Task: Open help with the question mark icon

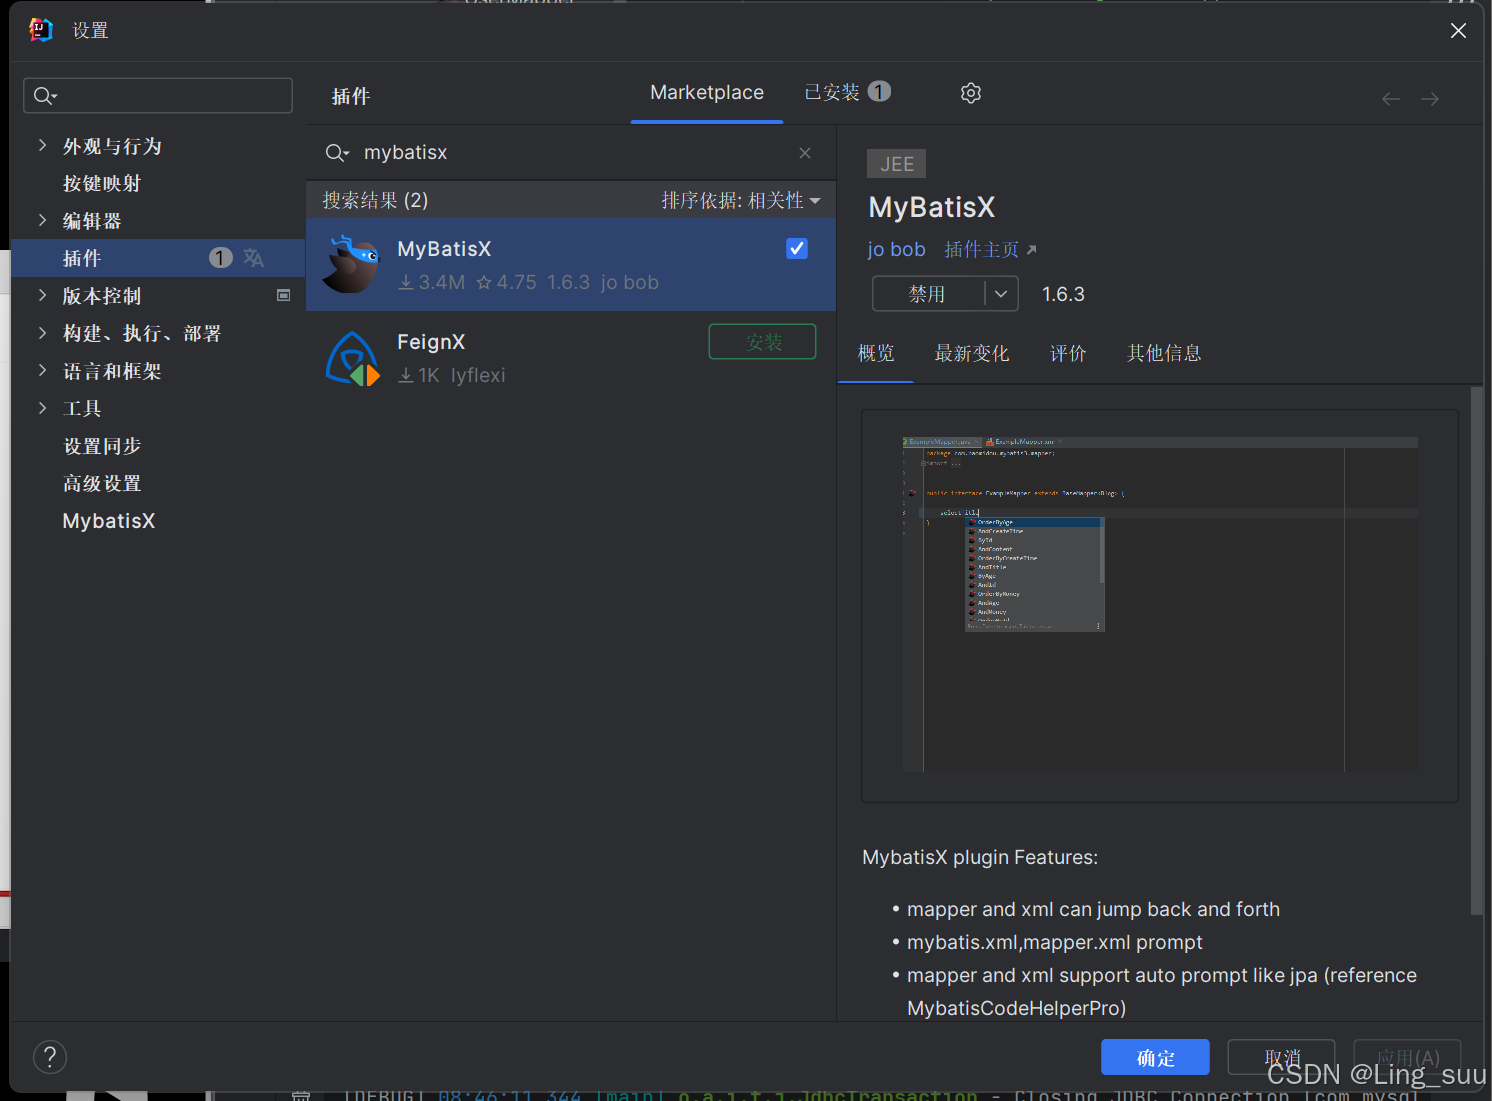Action: click(x=50, y=1057)
